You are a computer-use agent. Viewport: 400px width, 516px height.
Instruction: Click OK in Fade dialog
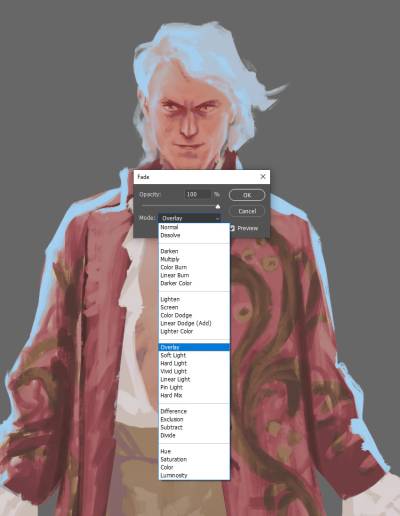click(247, 195)
